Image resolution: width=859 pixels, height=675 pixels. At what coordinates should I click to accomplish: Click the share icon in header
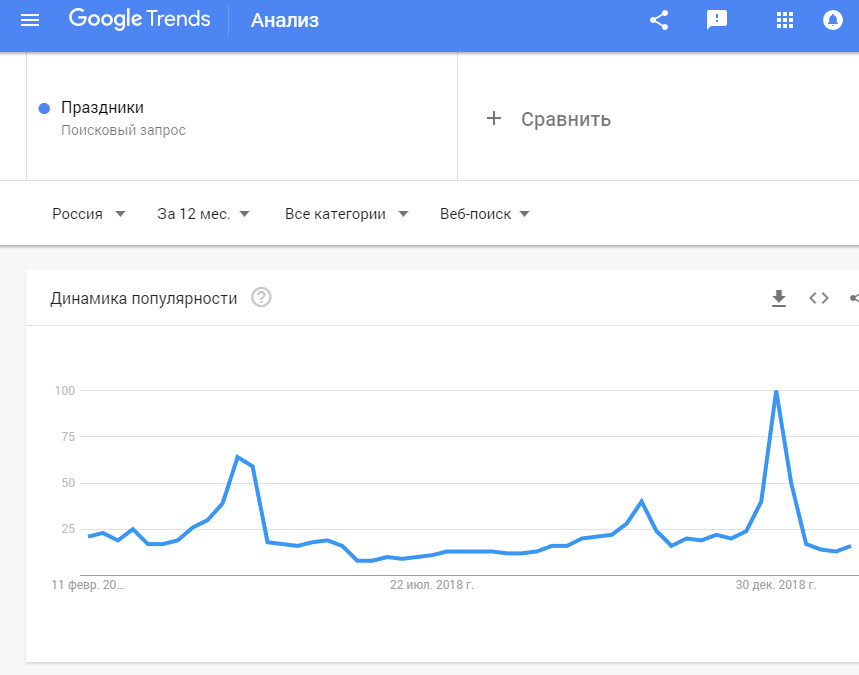pos(659,20)
